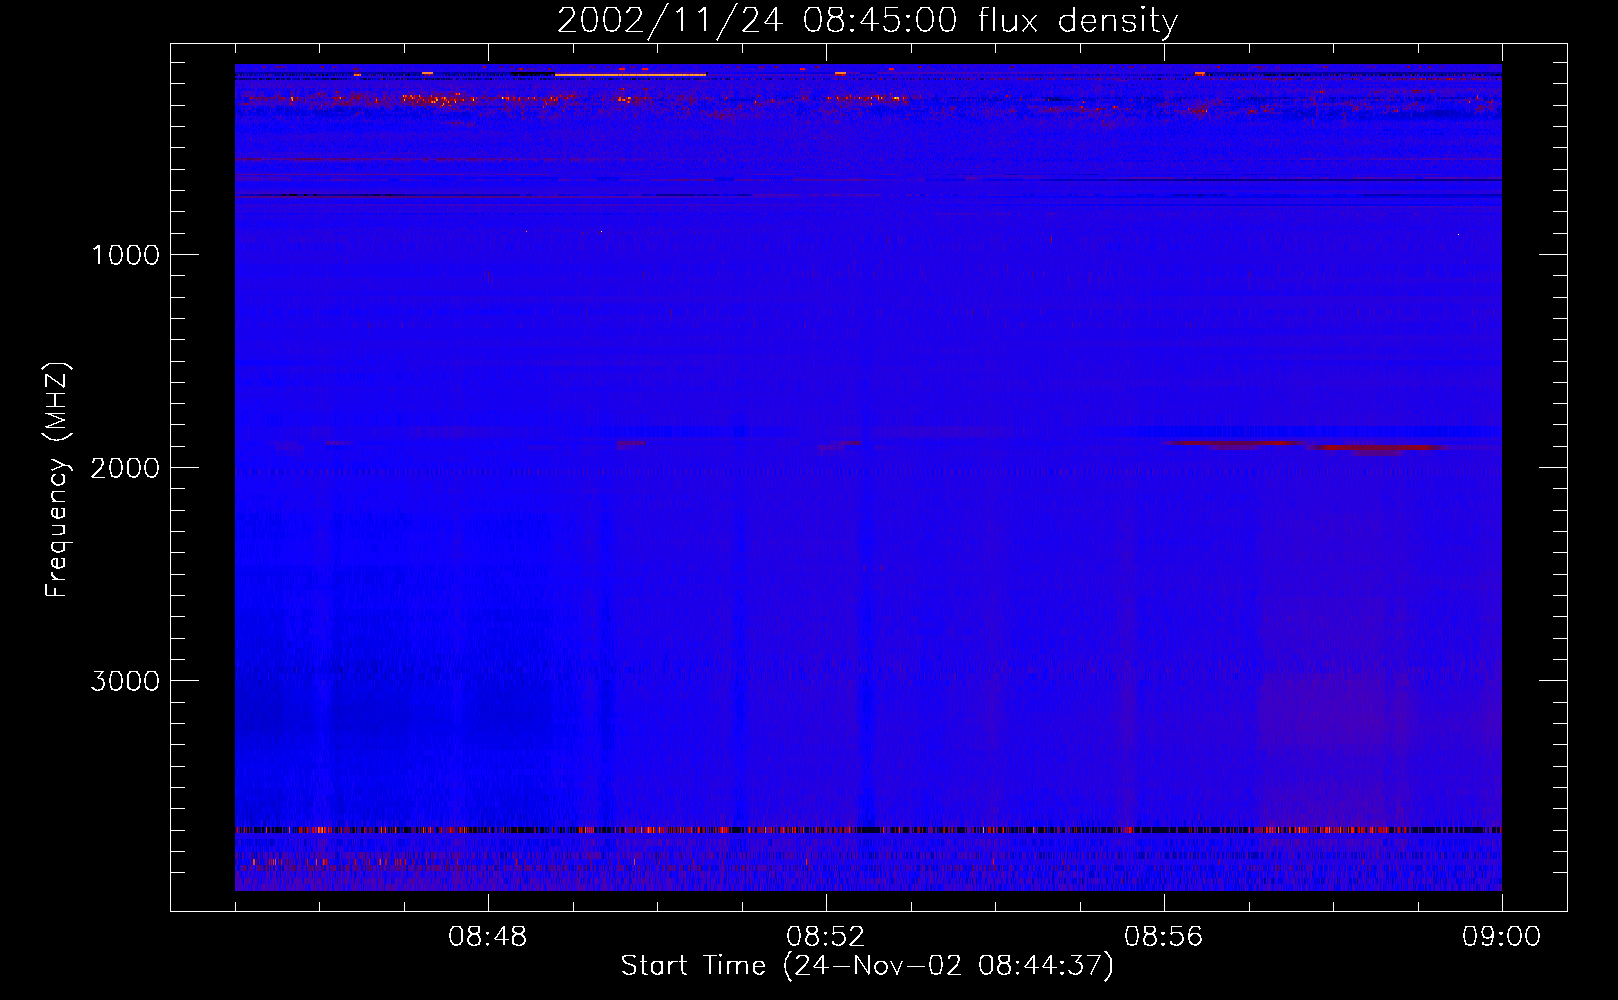The width and height of the screenshot is (1618, 1000).
Task: Click the red-black interference band near the bottom of the spectrogram
Action: [868, 830]
